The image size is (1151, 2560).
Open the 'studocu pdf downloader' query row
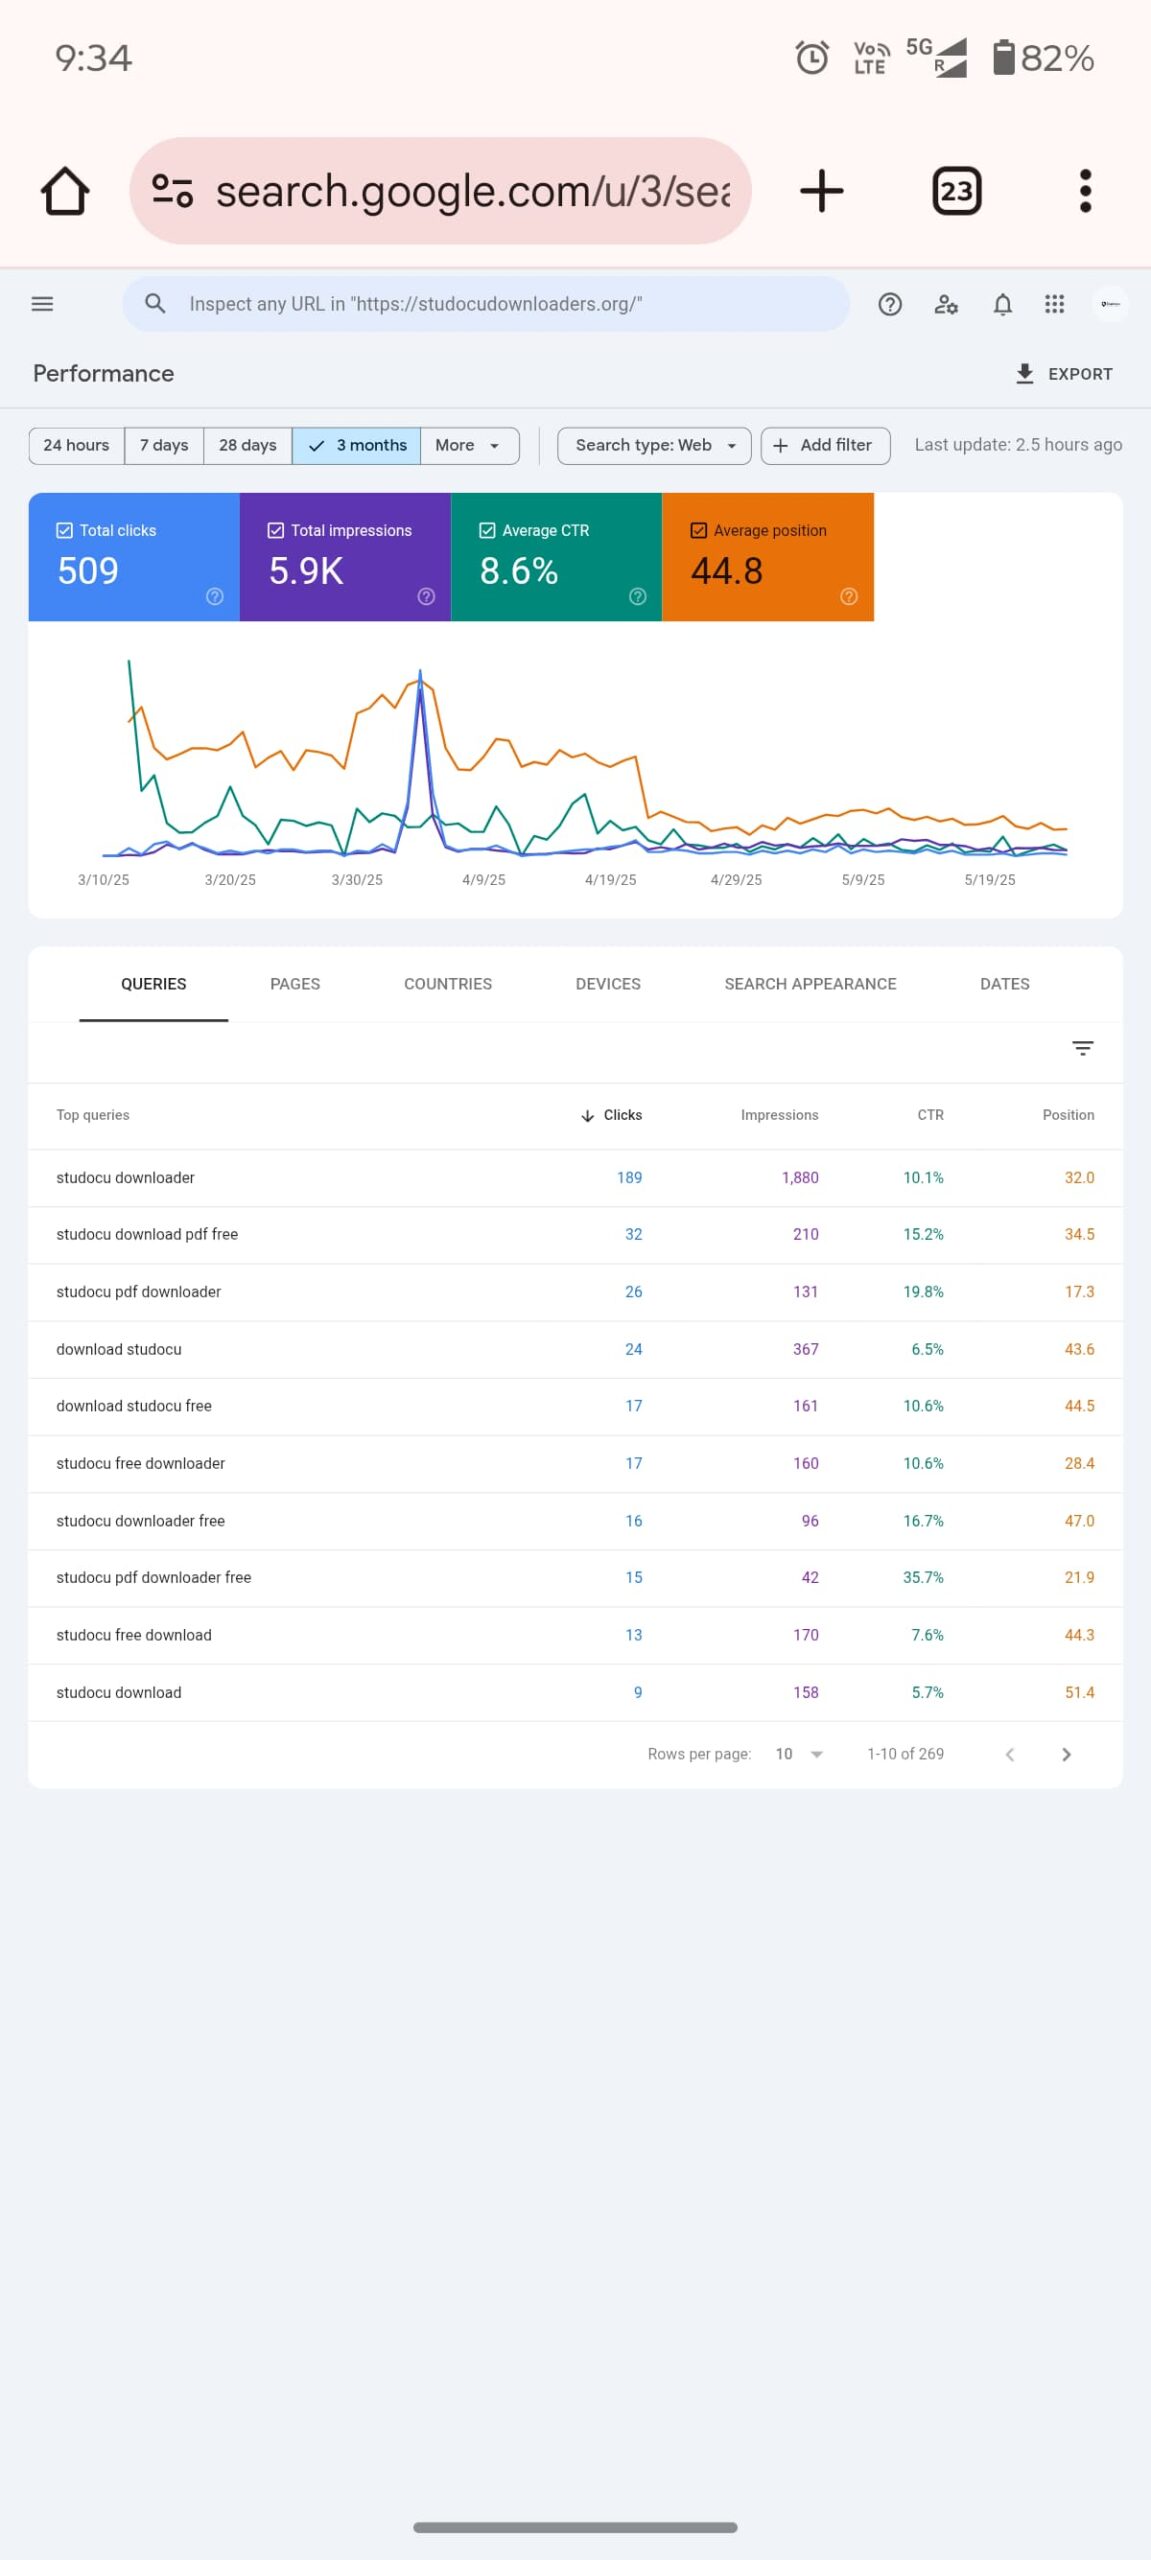click(x=575, y=1292)
